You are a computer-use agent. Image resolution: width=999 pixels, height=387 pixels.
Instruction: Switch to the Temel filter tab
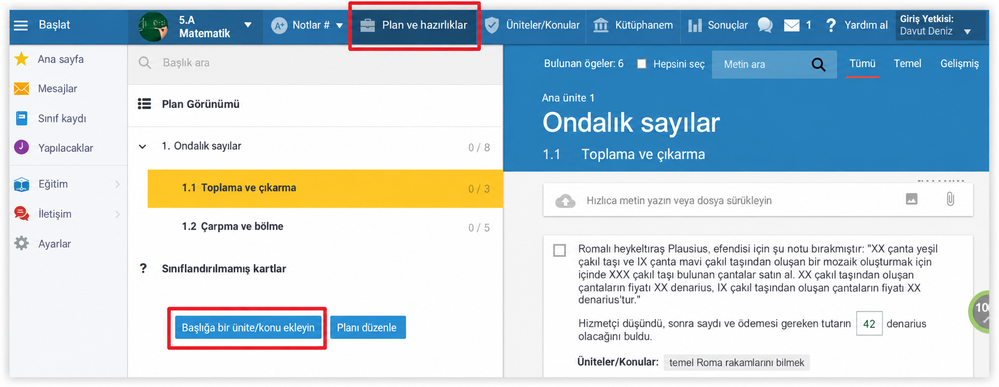click(x=907, y=64)
